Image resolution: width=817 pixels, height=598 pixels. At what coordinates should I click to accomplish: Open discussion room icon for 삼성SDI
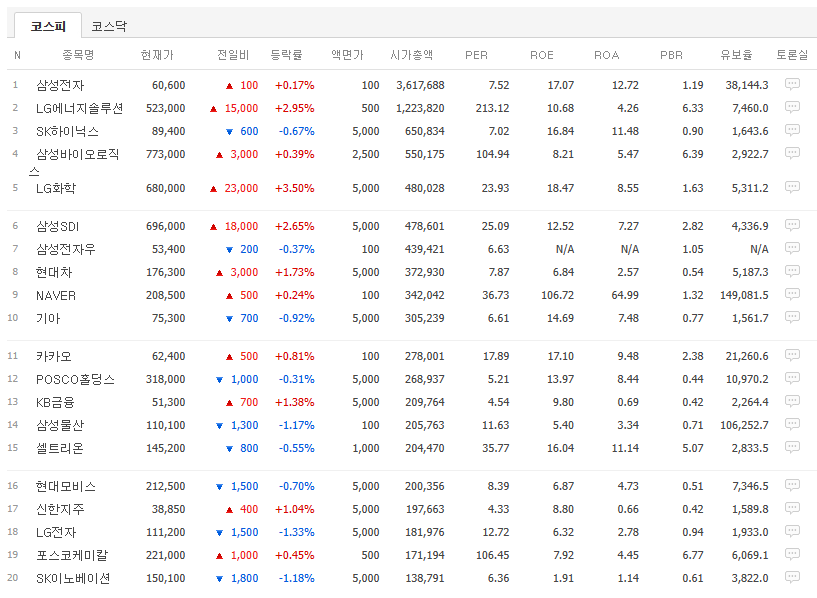tap(792, 225)
